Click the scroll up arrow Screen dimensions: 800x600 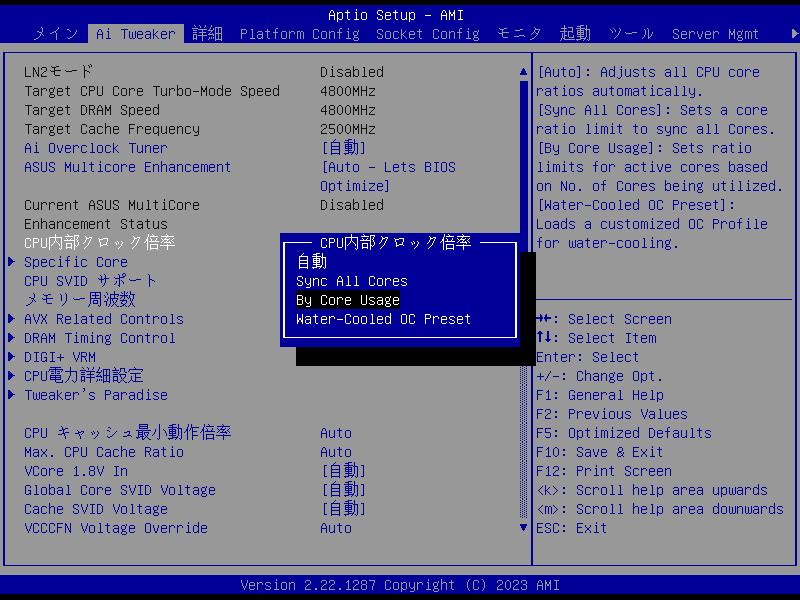[523, 72]
